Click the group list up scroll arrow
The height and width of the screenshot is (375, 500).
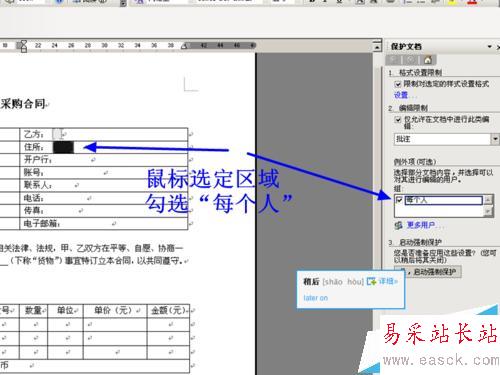(488, 200)
